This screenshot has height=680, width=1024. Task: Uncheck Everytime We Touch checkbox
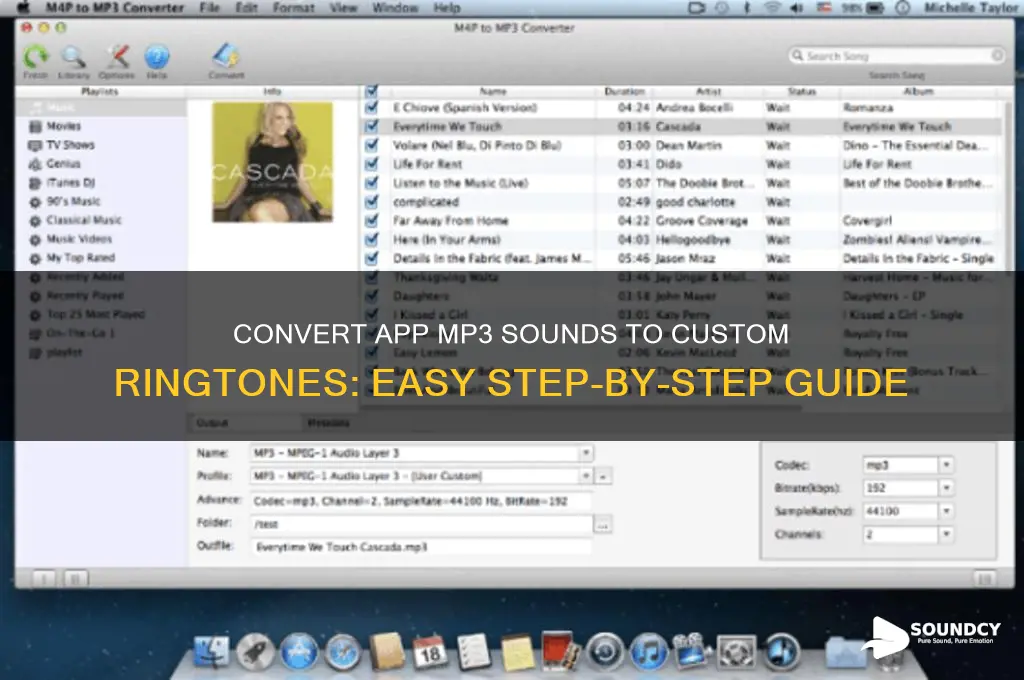point(372,126)
